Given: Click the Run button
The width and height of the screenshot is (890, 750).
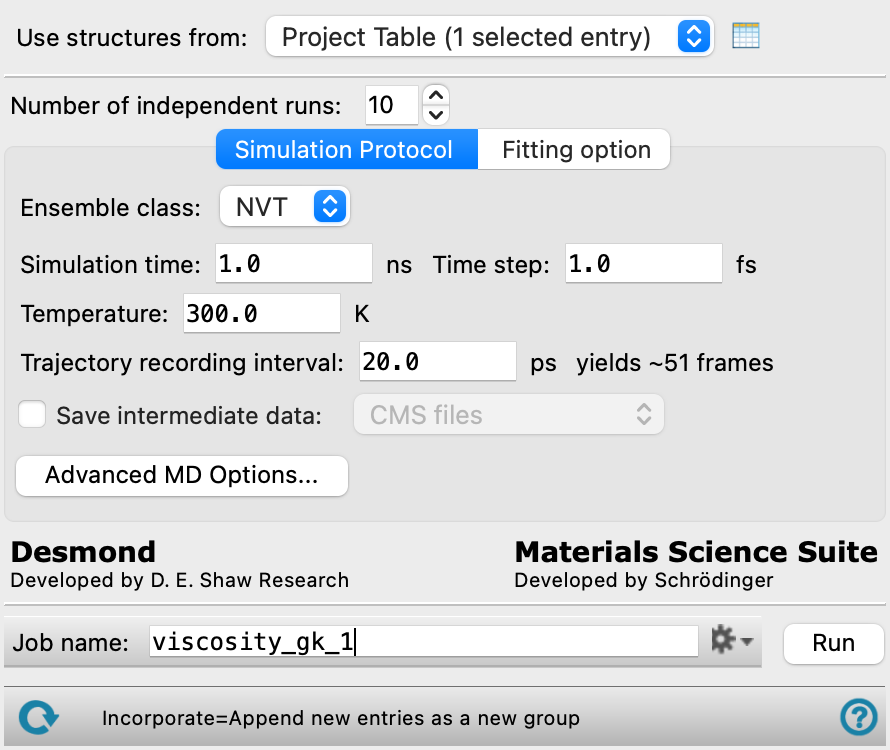Looking at the screenshot, I should 833,643.
